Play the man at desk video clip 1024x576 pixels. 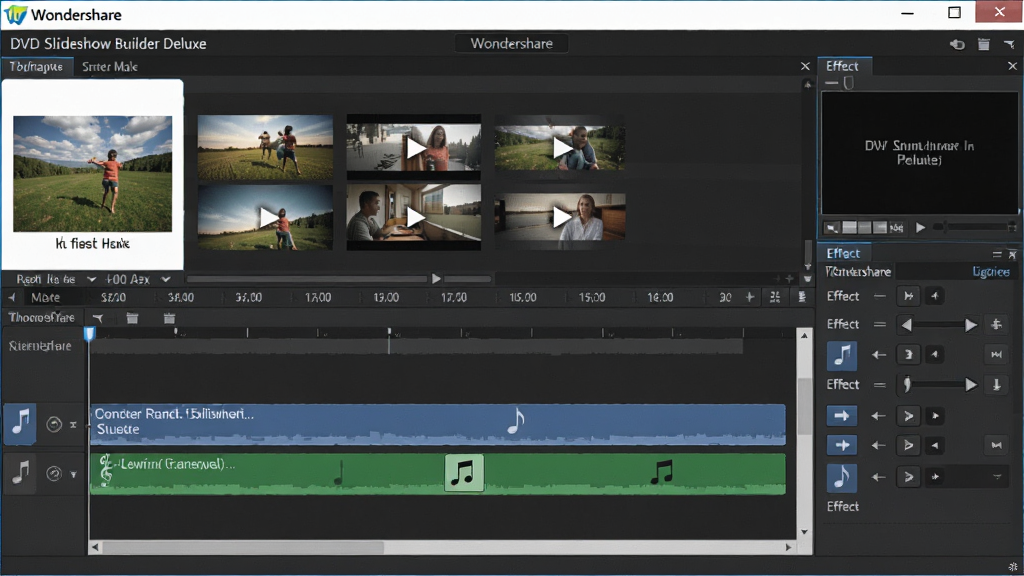[x=413, y=217]
